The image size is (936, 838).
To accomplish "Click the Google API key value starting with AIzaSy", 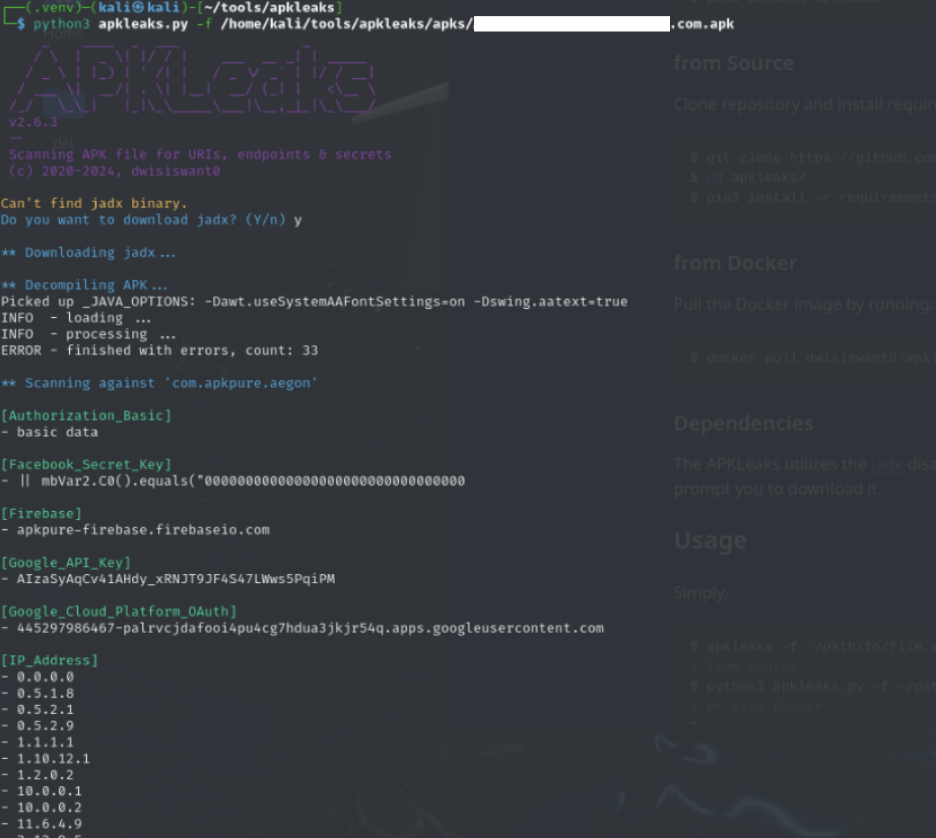I will (x=176, y=578).
